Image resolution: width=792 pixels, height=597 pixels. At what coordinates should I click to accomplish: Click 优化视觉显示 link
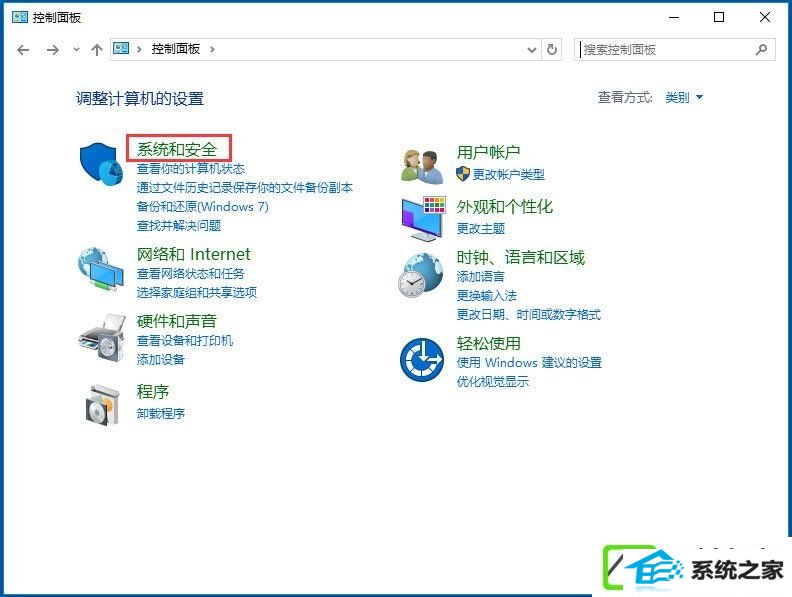493,382
